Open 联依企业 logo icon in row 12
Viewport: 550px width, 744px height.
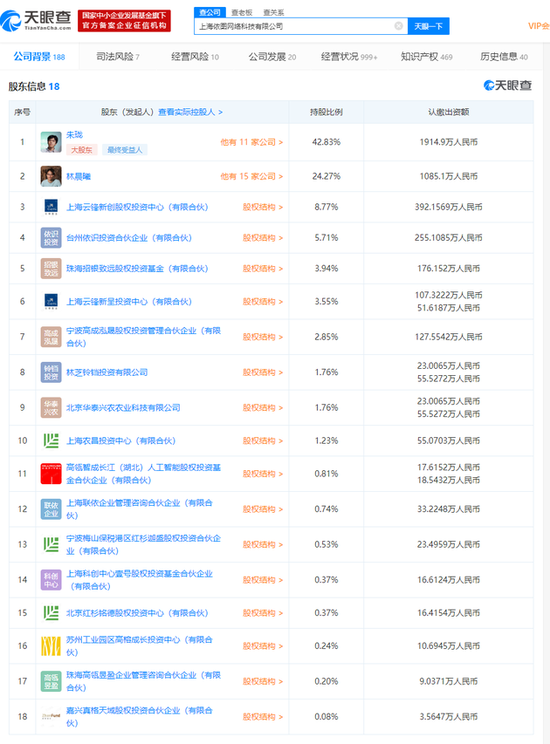click(x=51, y=509)
